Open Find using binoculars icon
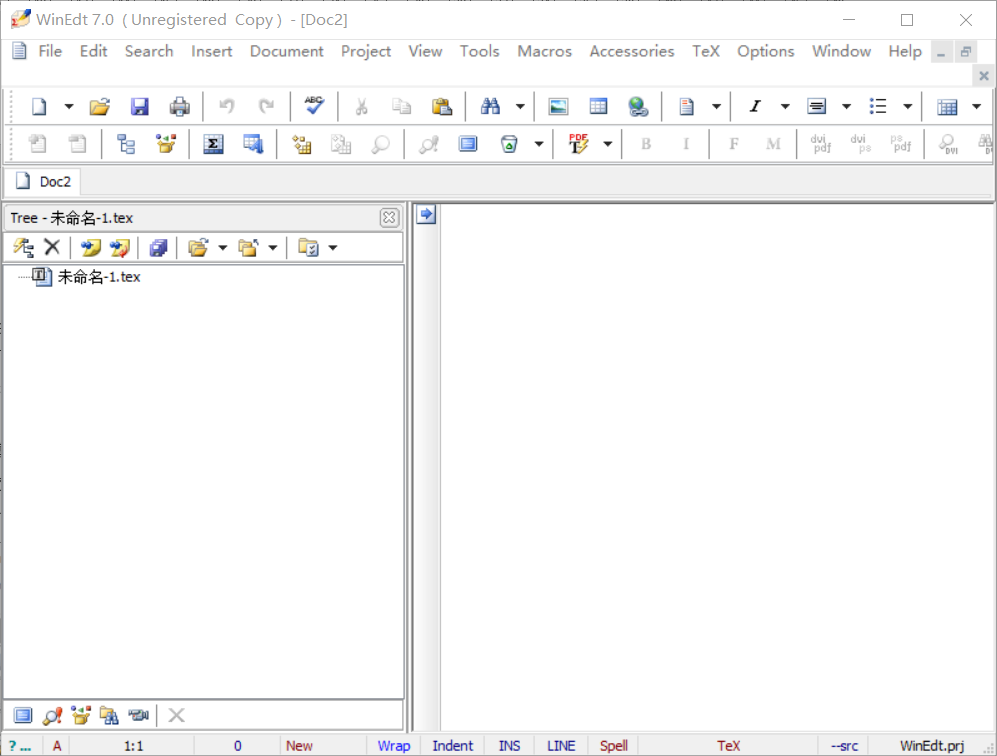Screen dimensions: 997x756 pyautogui.click(x=490, y=106)
